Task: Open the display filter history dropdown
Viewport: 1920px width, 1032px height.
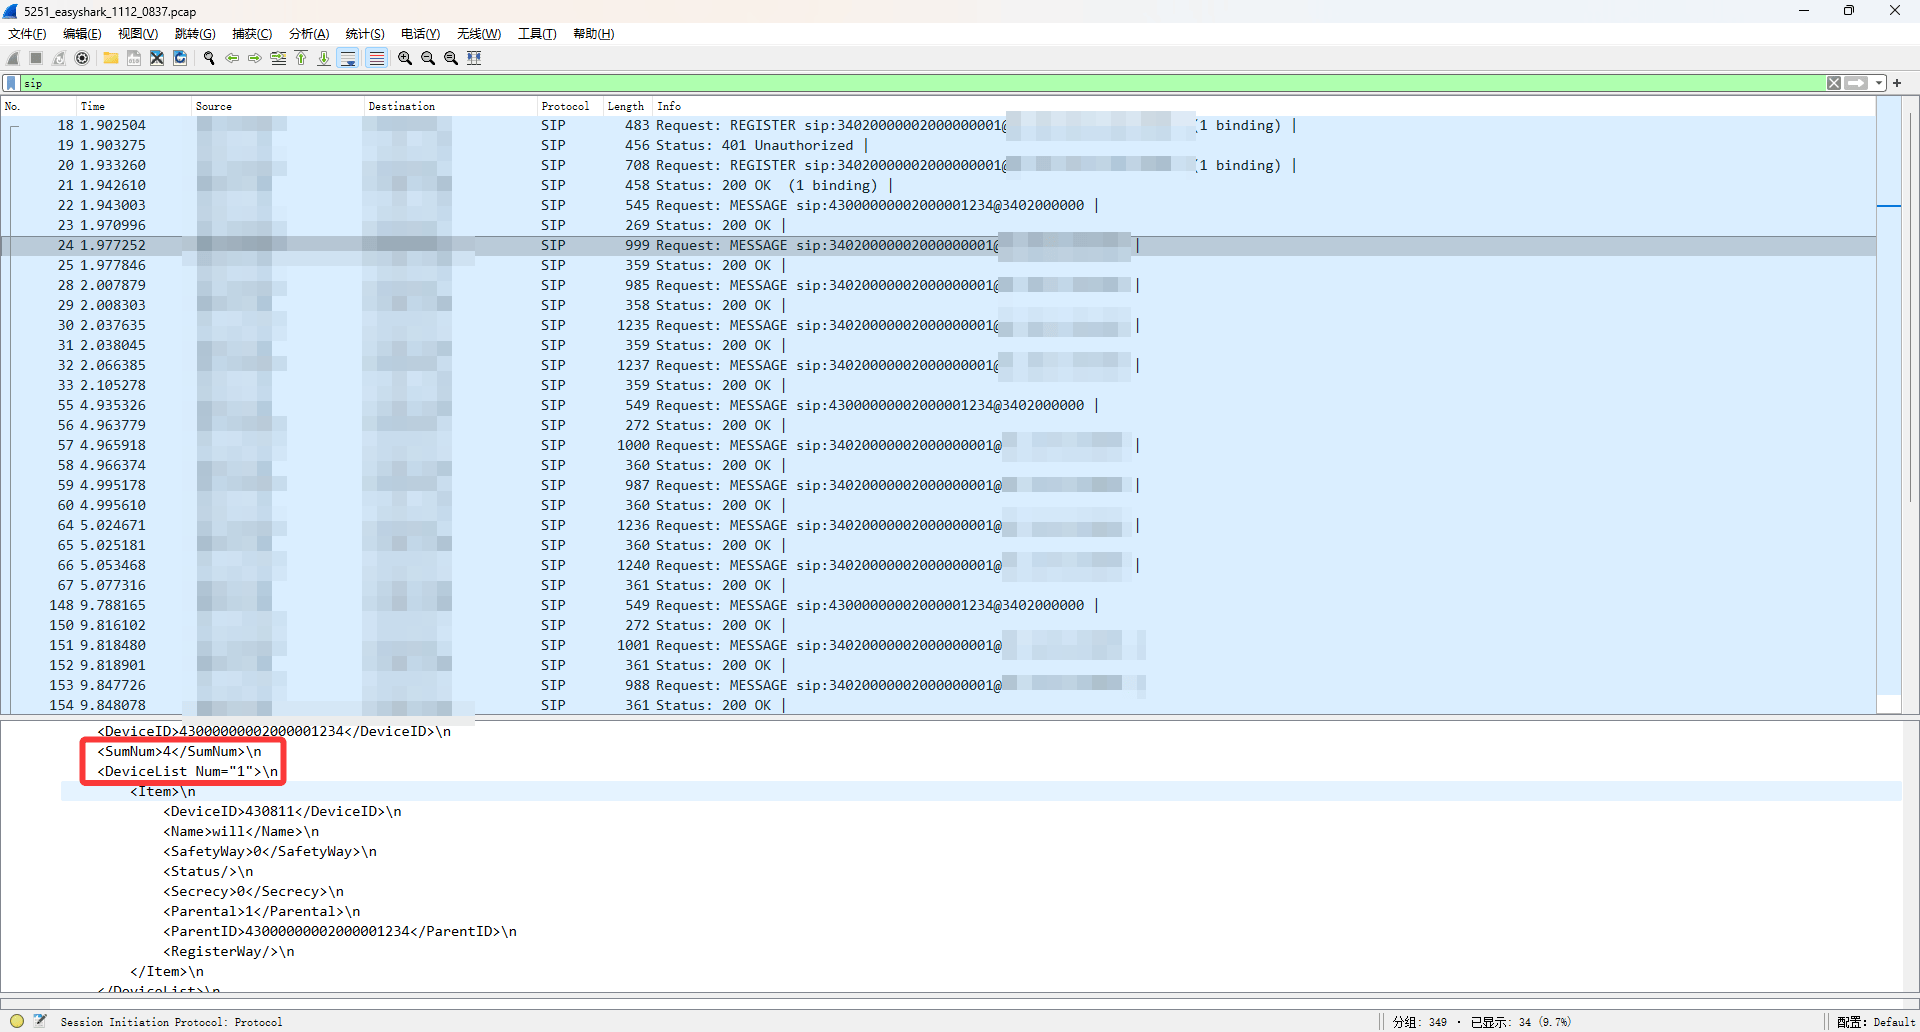Action: point(1879,83)
